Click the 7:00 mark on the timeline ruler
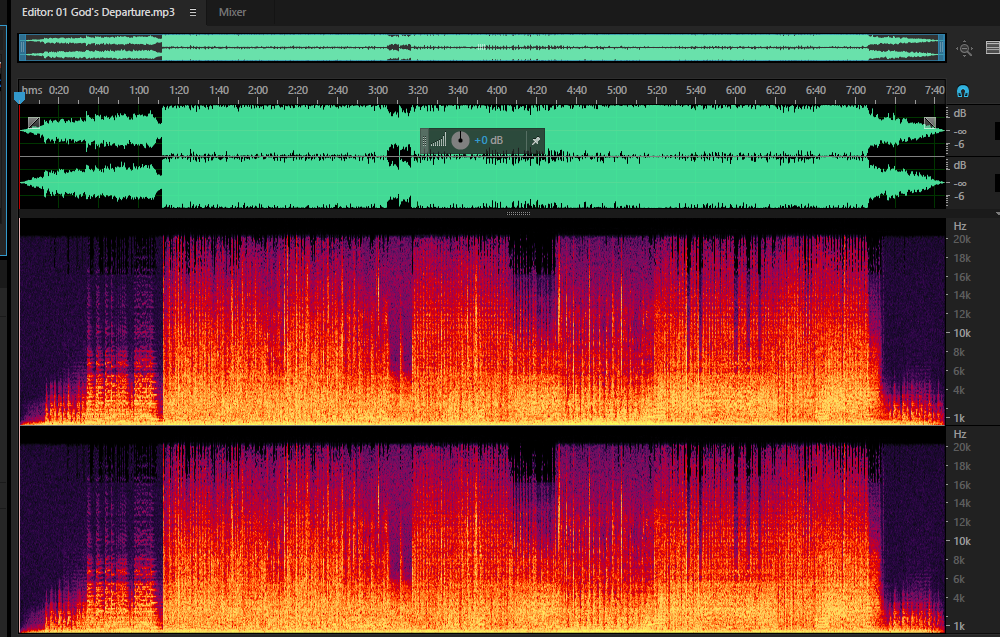This screenshot has height=637, width=1000. tap(855, 91)
